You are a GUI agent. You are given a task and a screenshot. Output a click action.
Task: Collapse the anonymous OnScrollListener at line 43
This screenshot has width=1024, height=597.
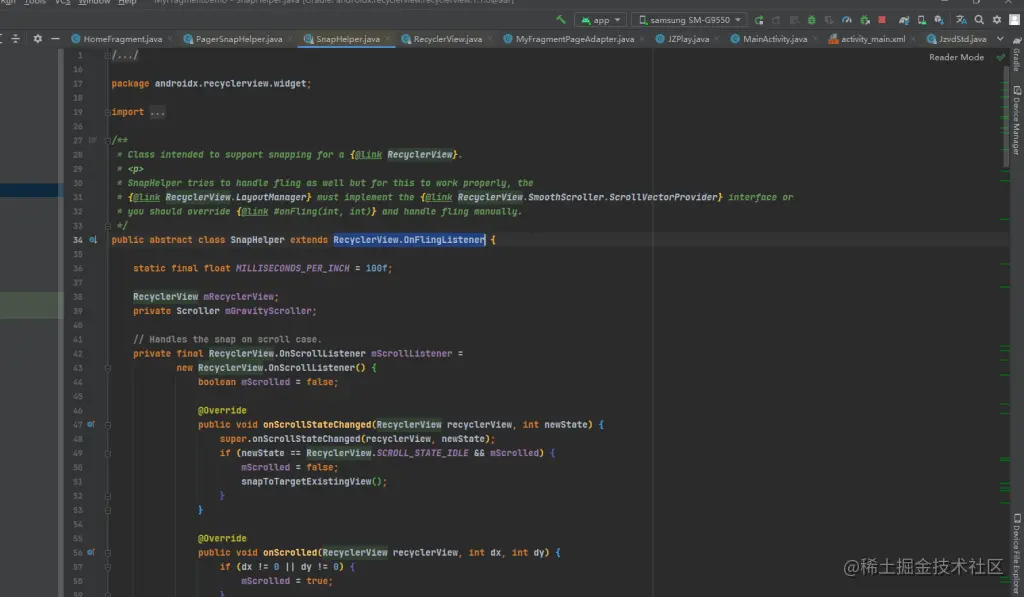tap(108, 368)
